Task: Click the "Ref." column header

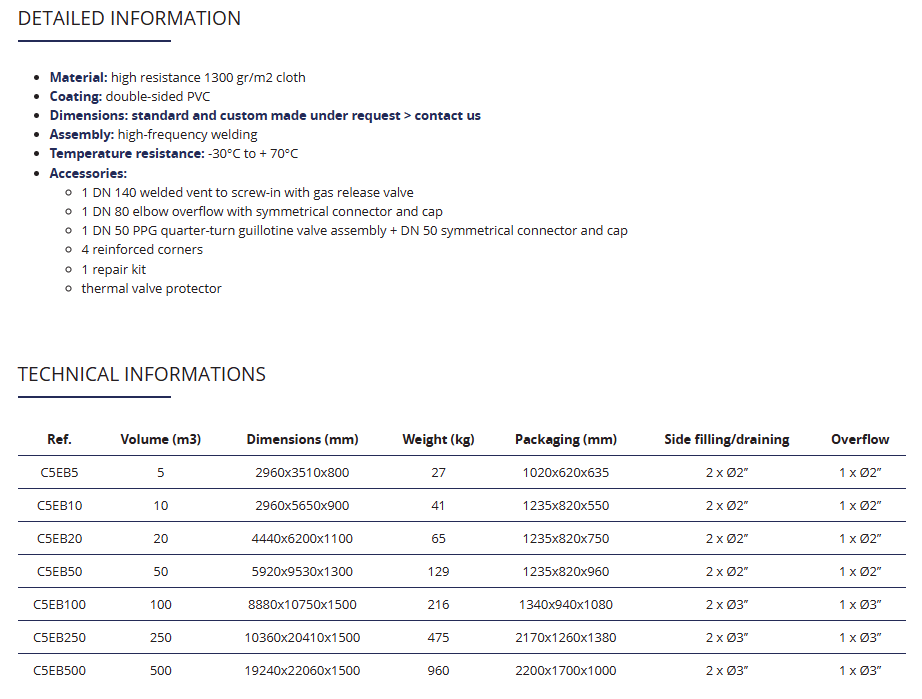Action: click(60, 439)
